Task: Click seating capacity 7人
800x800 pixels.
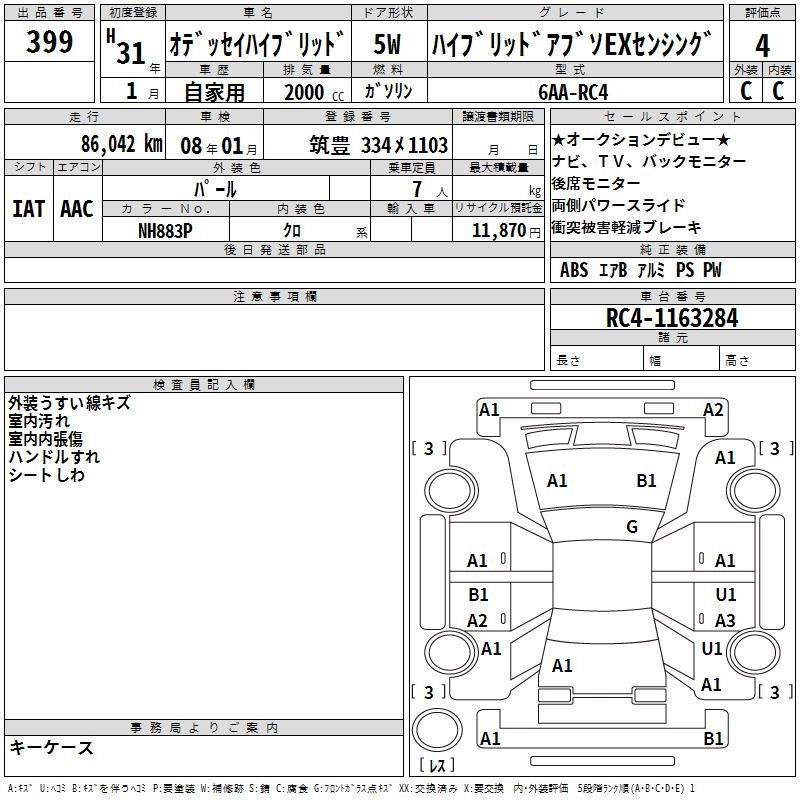Action: [x=430, y=190]
